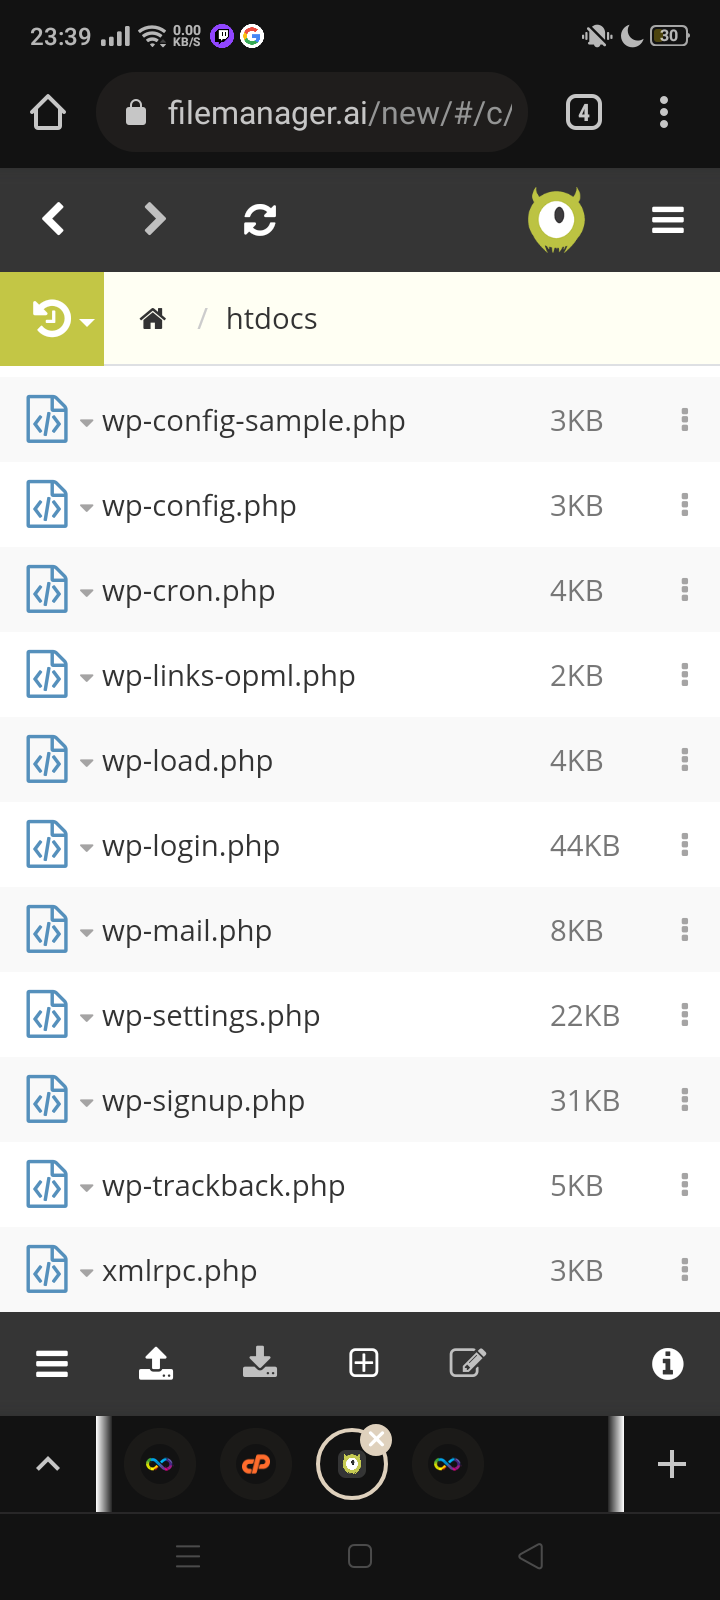The height and width of the screenshot is (1600, 720).
Task: Click the new file plus icon
Action: pos(364,1363)
